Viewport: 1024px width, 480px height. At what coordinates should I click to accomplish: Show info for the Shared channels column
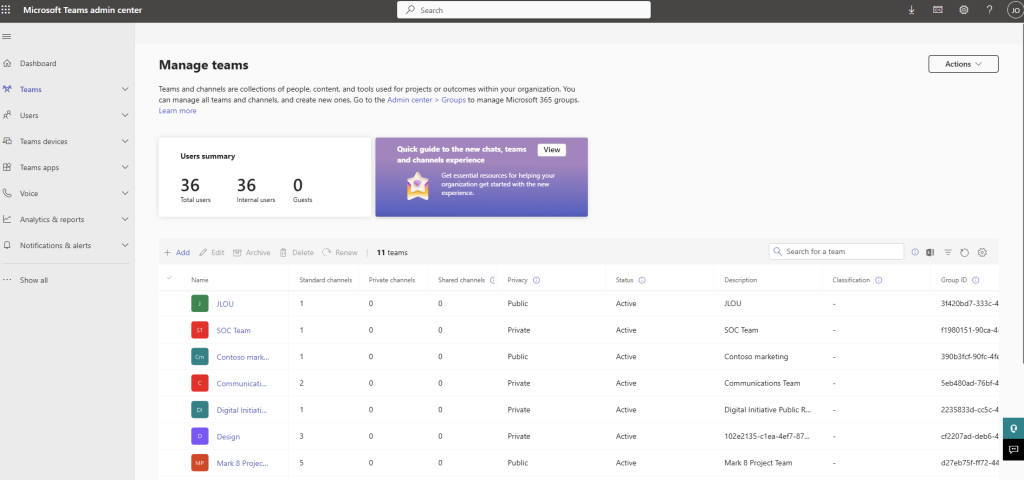pyautogui.click(x=492, y=280)
